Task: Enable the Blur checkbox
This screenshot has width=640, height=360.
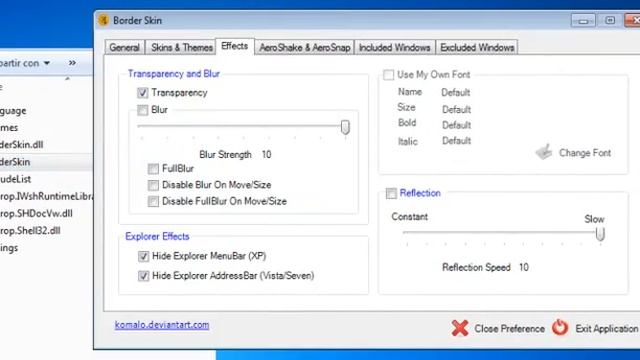Action: (x=142, y=110)
